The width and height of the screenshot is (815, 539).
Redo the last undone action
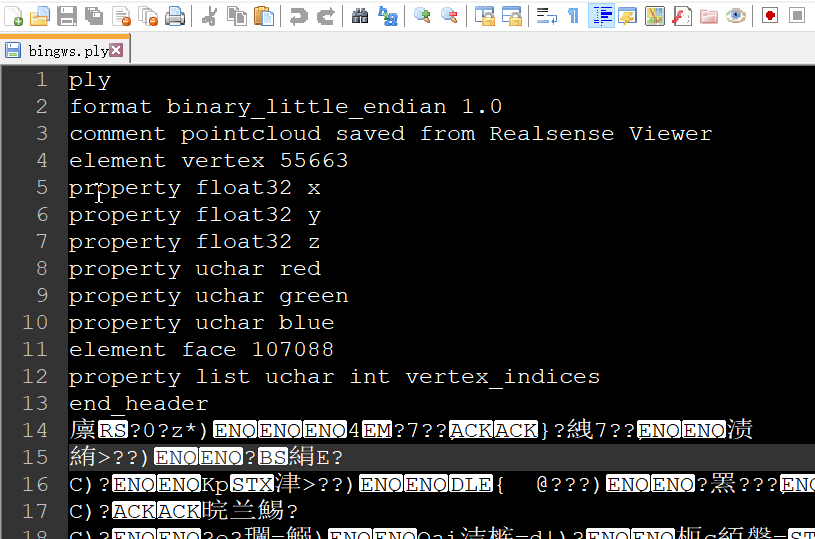coord(325,16)
